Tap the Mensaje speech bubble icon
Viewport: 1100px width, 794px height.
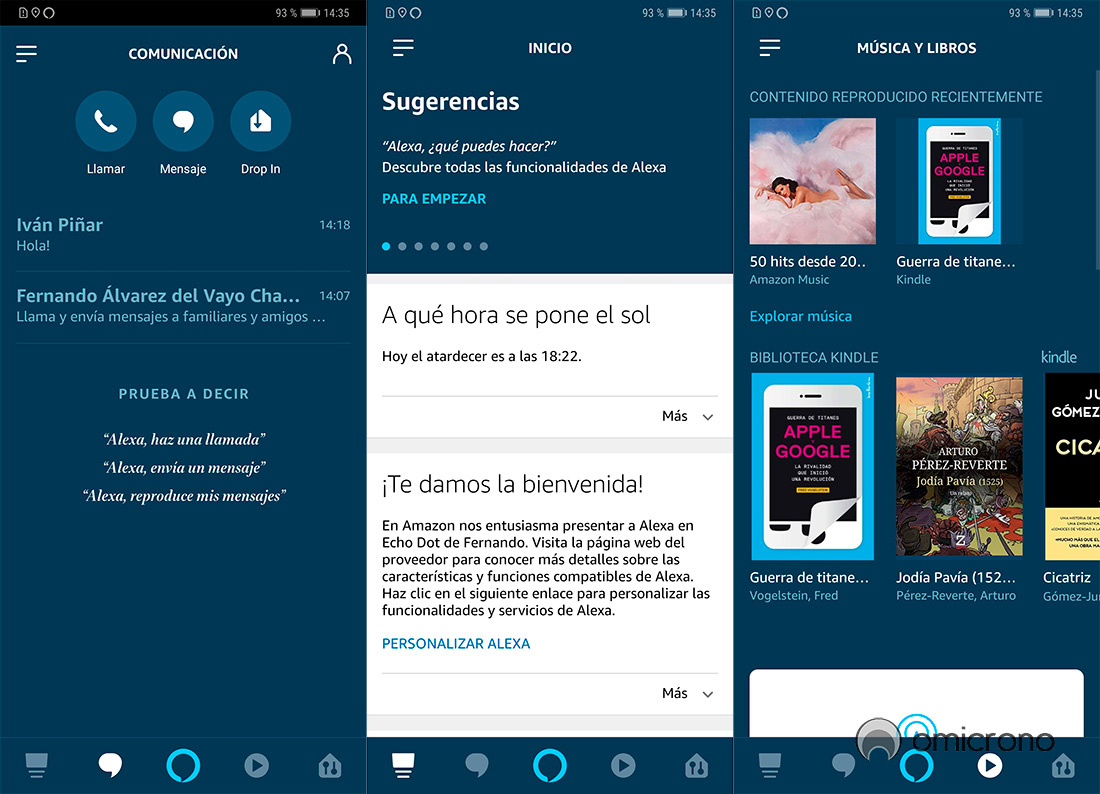tap(183, 121)
